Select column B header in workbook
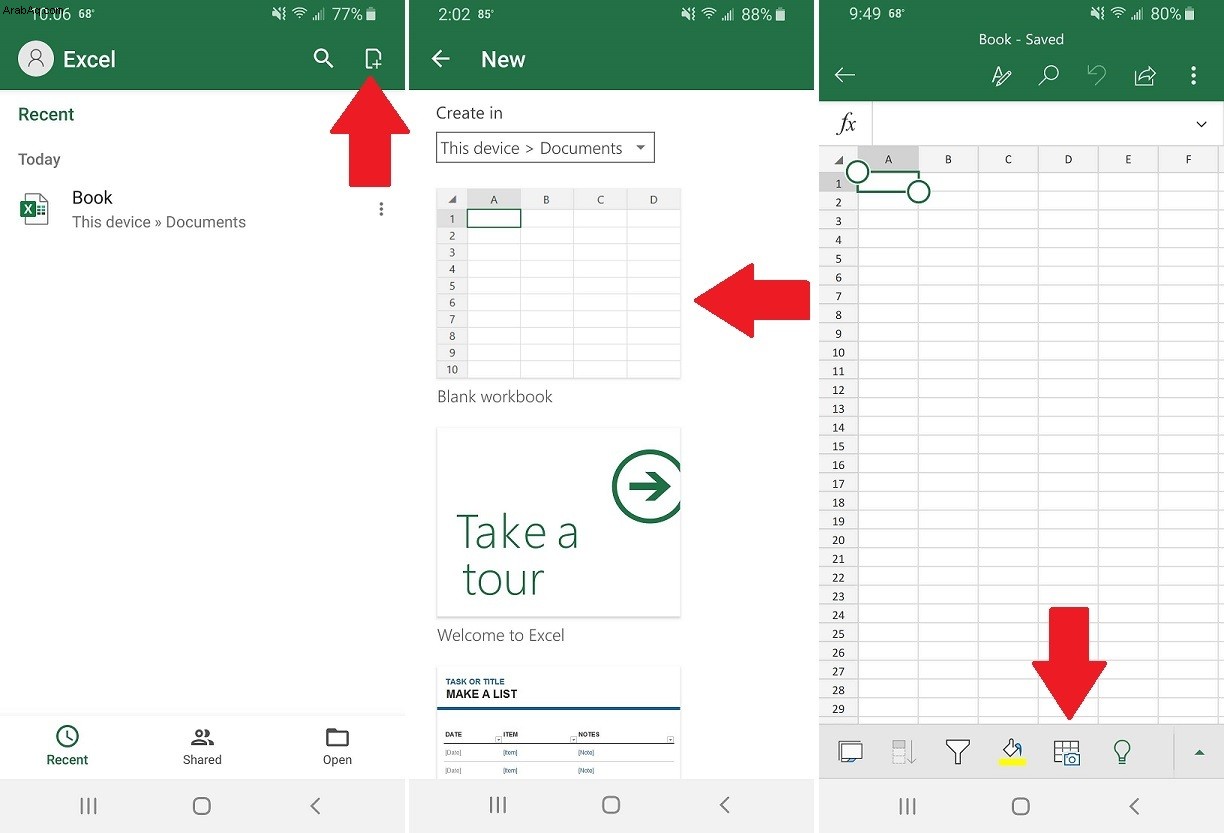1224x833 pixels. [x=948, y=159]
